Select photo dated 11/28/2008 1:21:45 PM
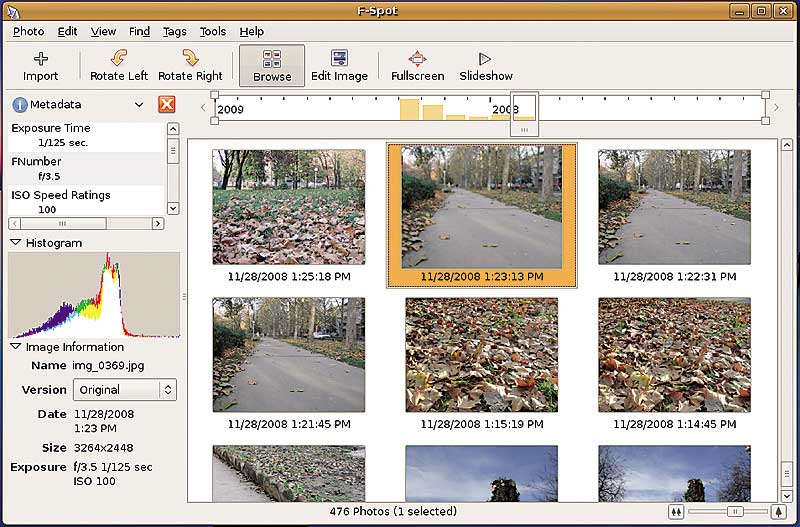 pos(289,355)
